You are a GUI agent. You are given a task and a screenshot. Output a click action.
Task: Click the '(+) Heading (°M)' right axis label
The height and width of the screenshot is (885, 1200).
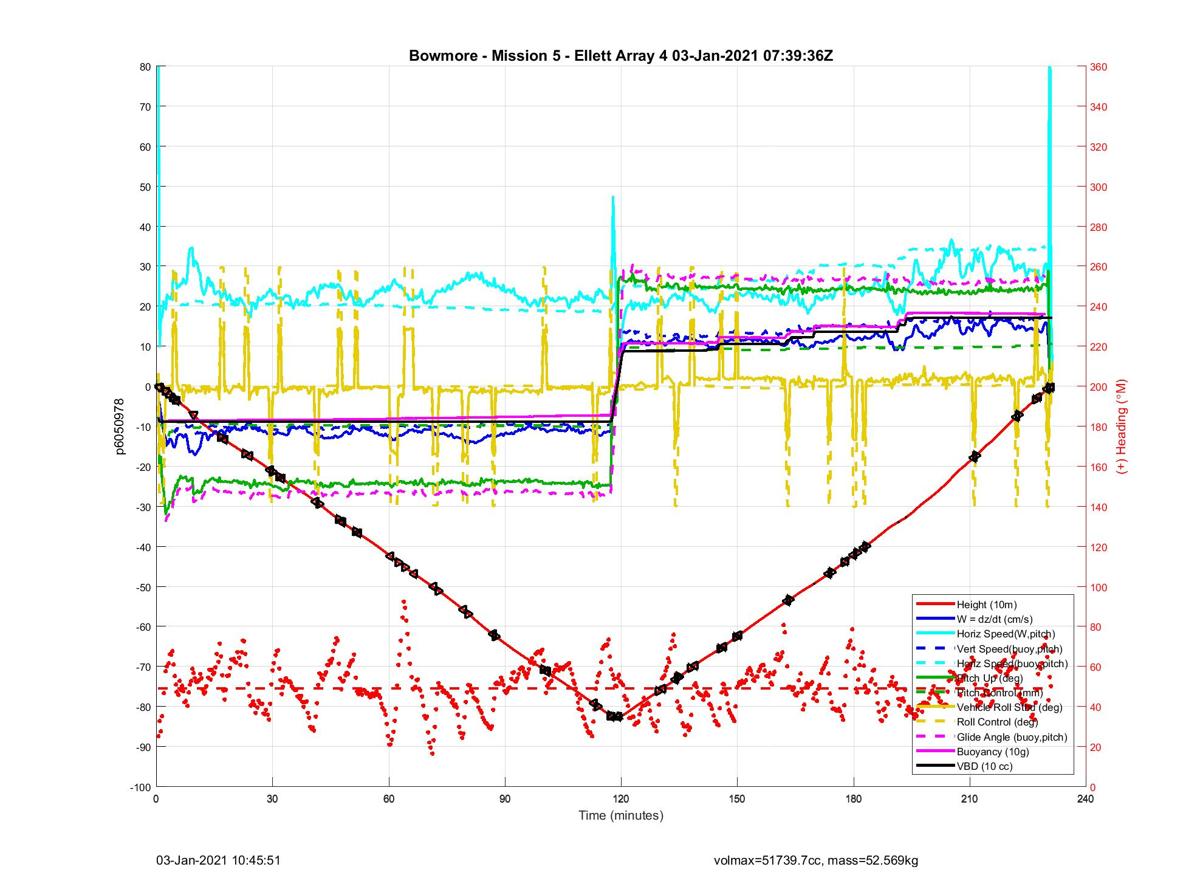pyautogui.click(x=1121, y=426)
